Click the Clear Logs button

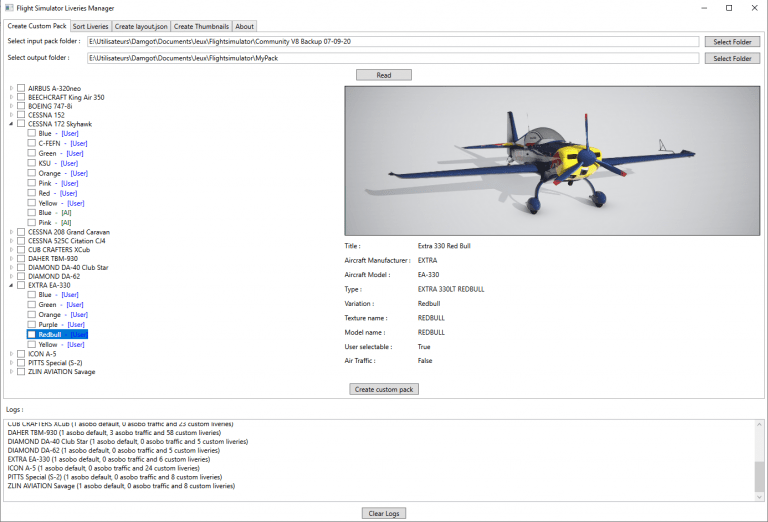tap(384, 513)
